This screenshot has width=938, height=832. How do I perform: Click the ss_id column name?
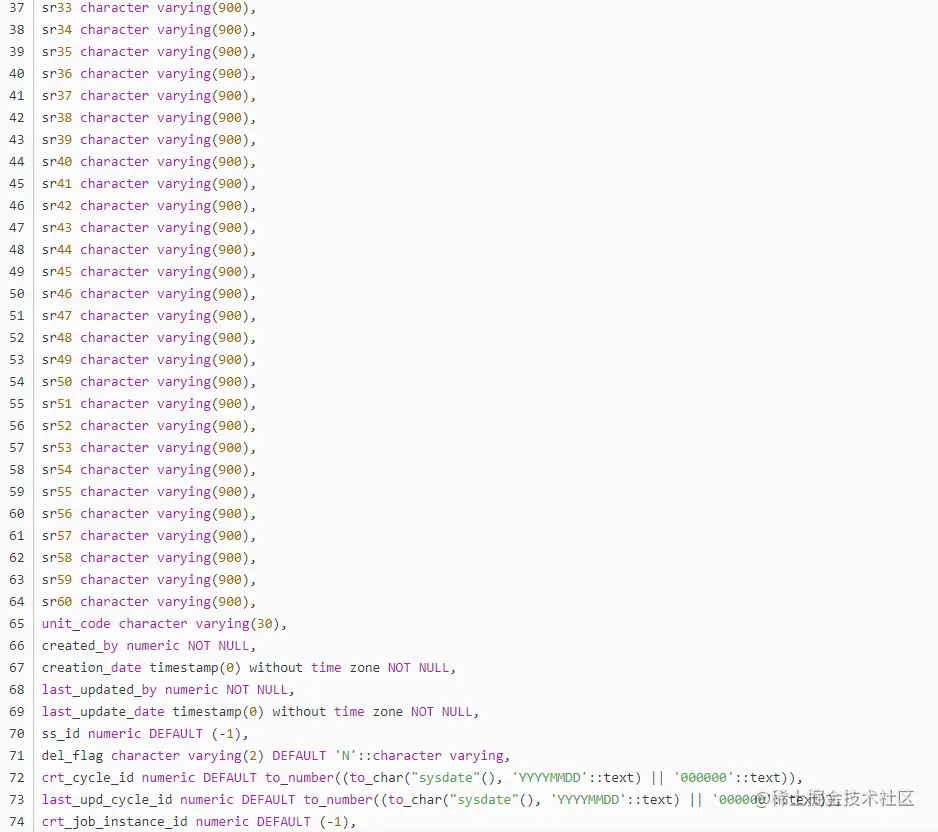[x=60, y=734]
